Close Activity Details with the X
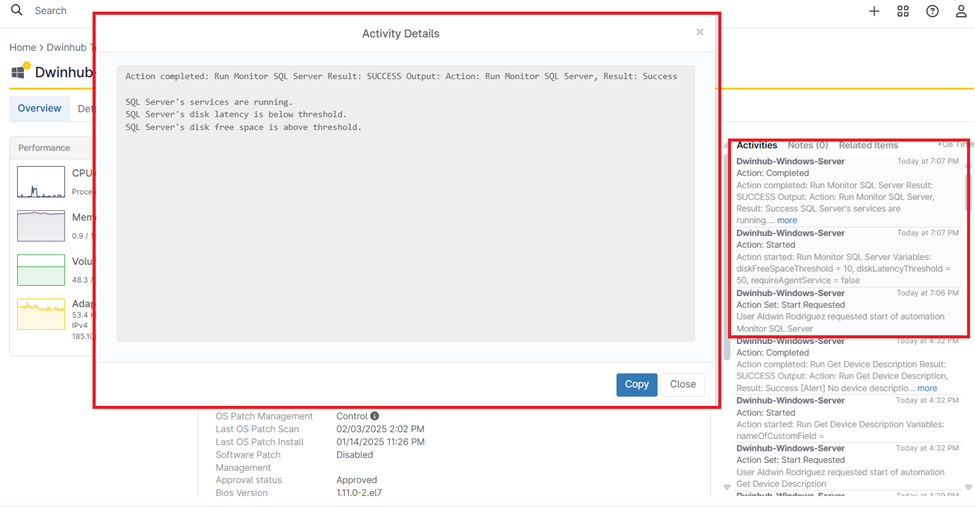This screenshot has width=975, height=507. coord(700,32)
